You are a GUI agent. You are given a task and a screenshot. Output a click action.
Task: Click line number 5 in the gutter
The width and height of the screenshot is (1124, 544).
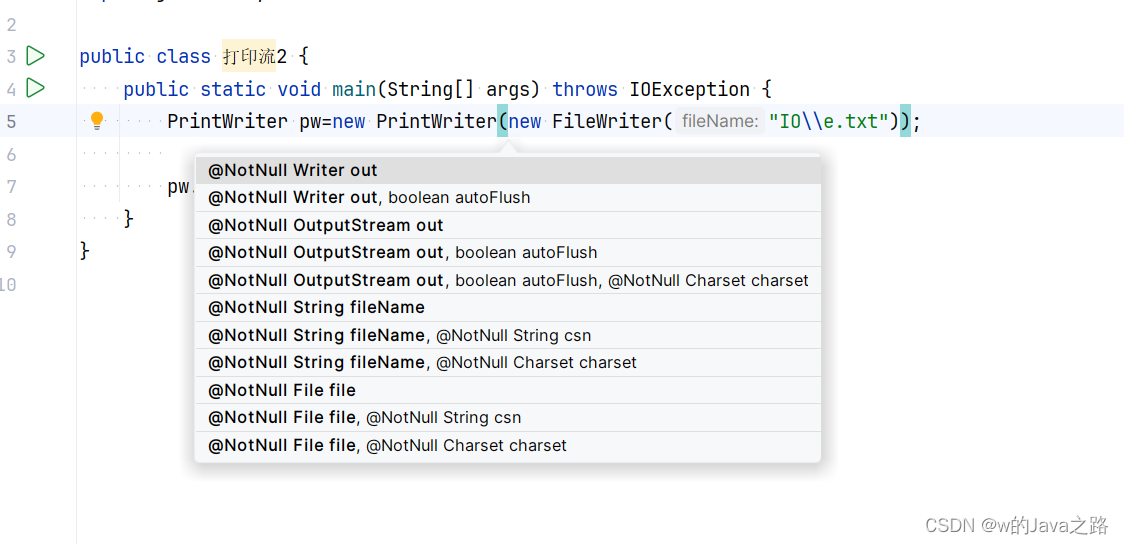(x=11, y=121)
